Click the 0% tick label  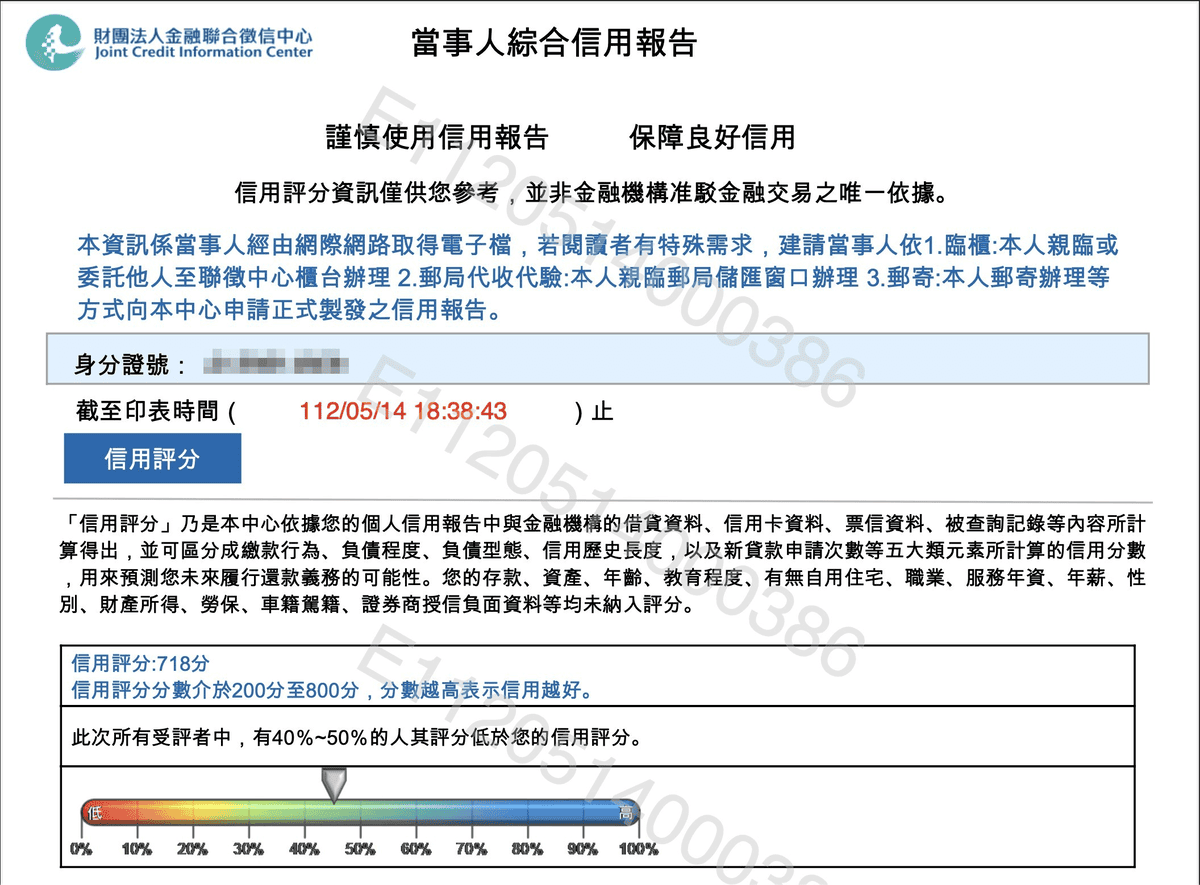pyautogui.click(x=81, y=849)
